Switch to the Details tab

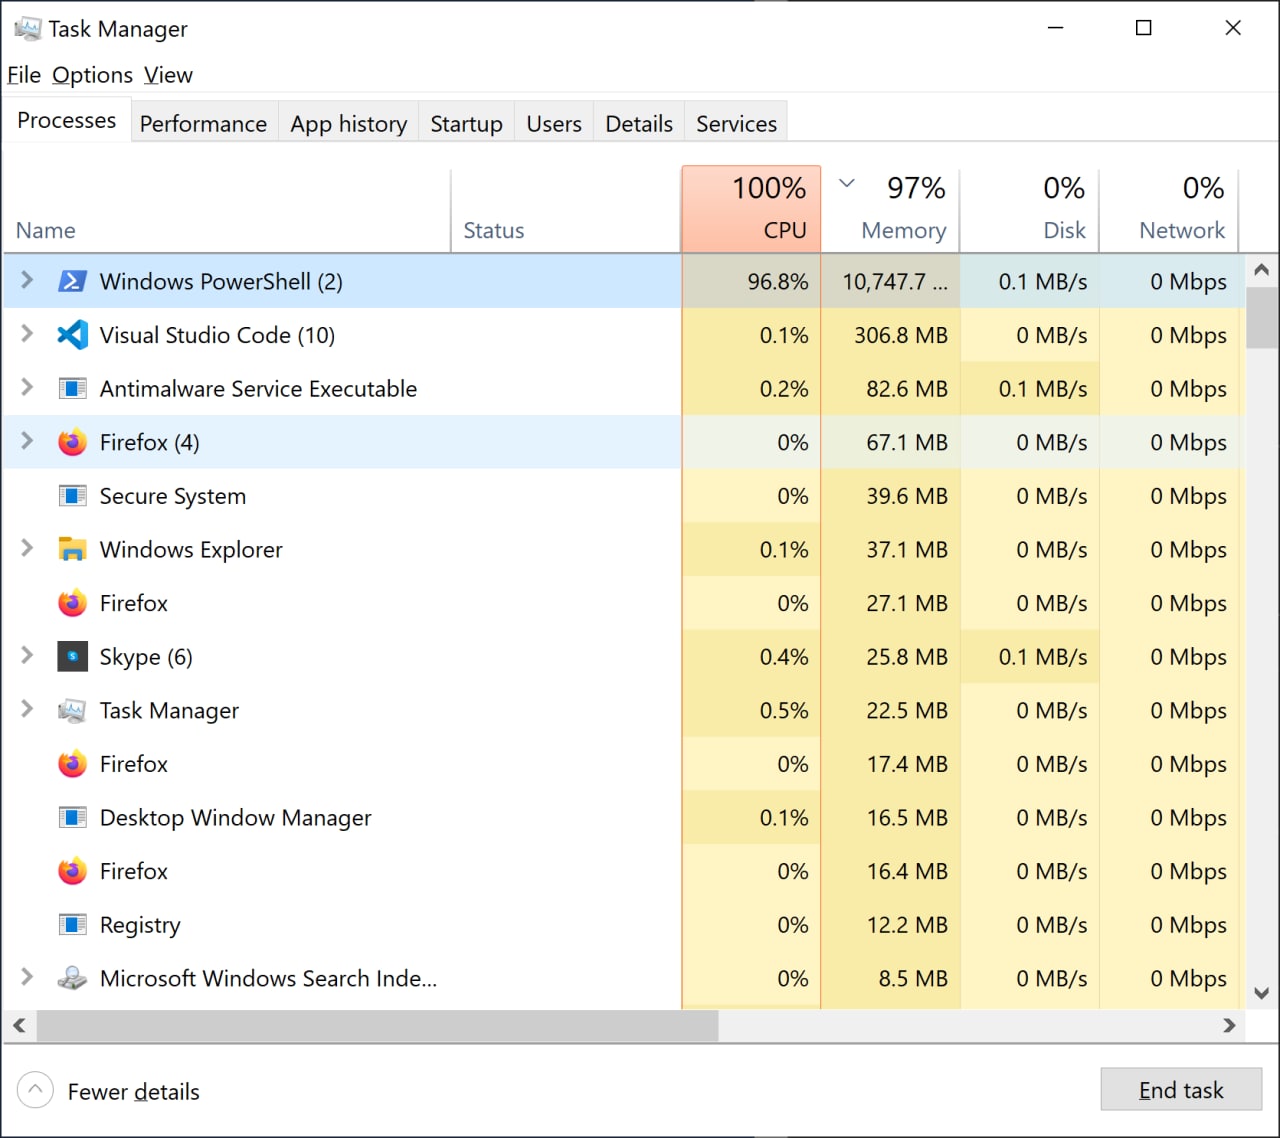639,123
